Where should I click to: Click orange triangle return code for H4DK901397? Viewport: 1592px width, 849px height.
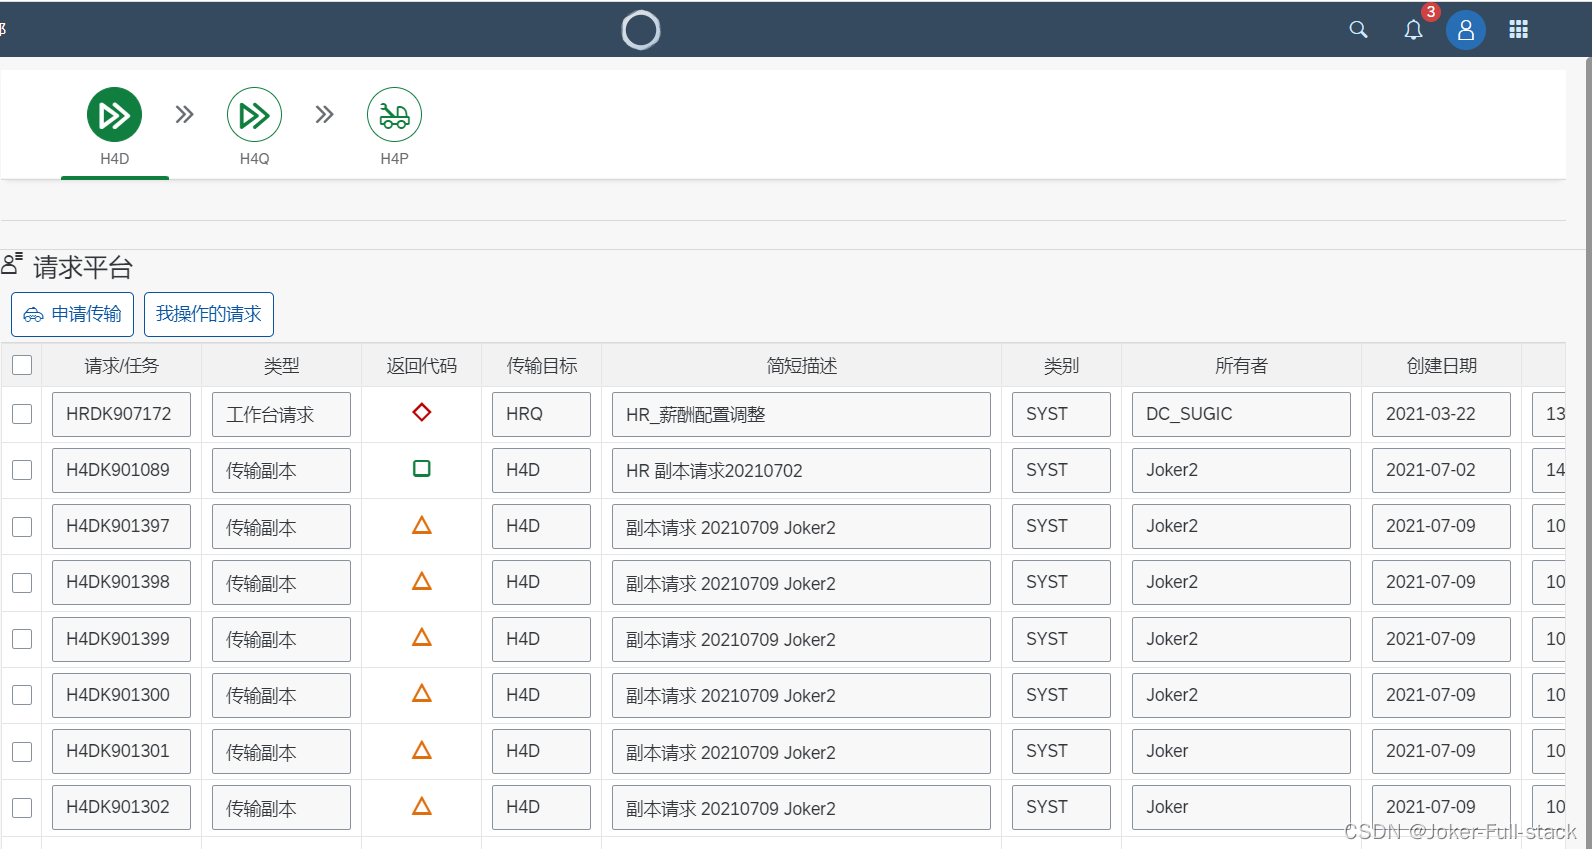(422, 525)
